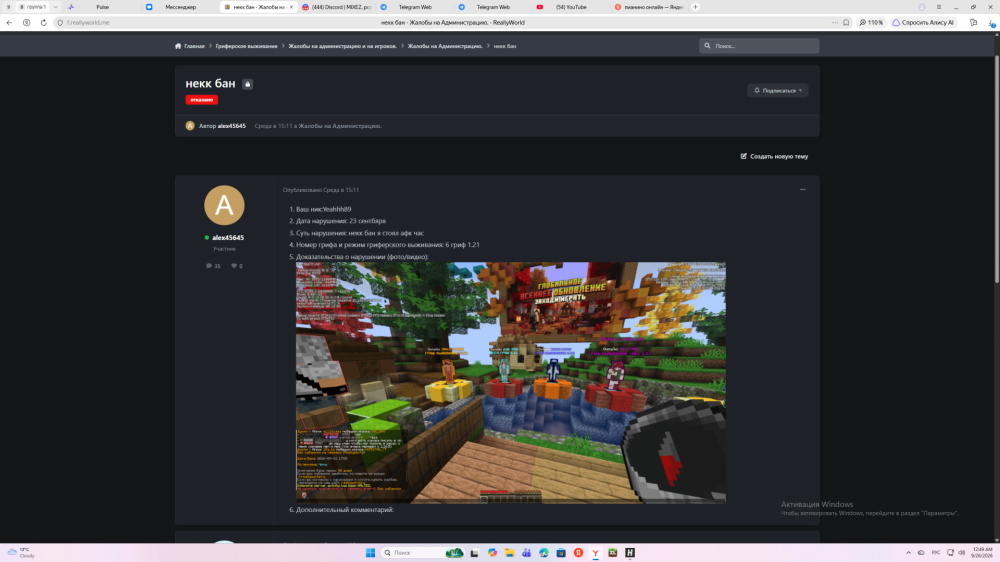Open alex45645 profile name under avatar
Viewport: 1000px width, 562px height.
click(x=228, y=237)
